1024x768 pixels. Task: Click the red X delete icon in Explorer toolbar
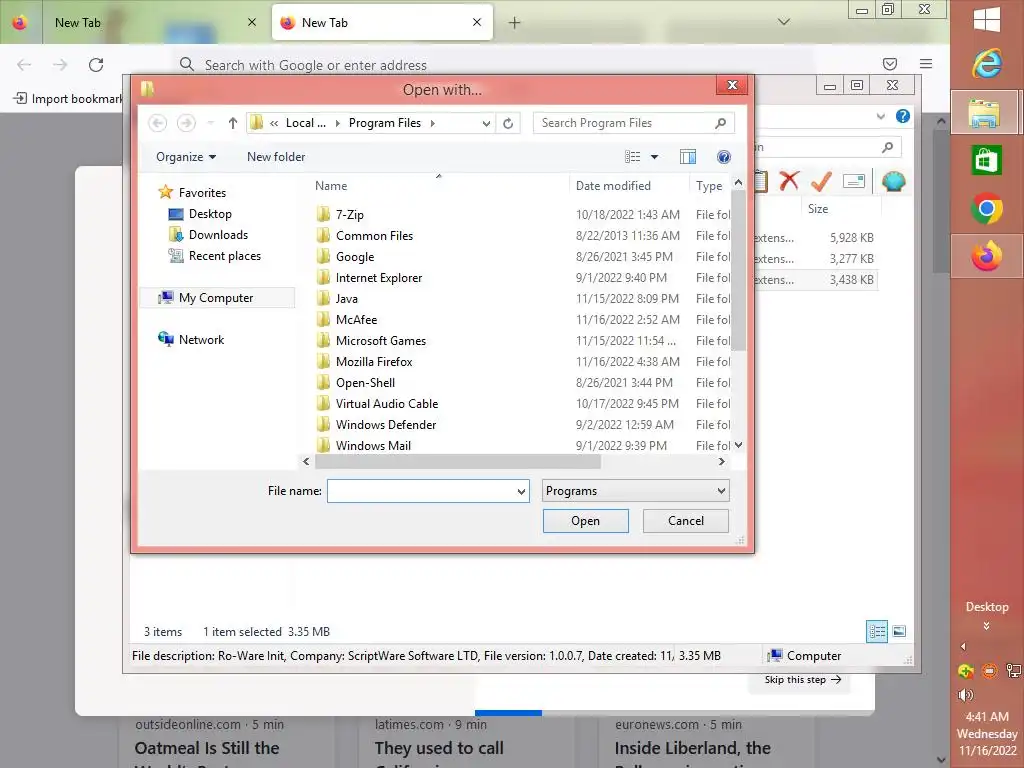pyautogui.click(x=789, y=181)
